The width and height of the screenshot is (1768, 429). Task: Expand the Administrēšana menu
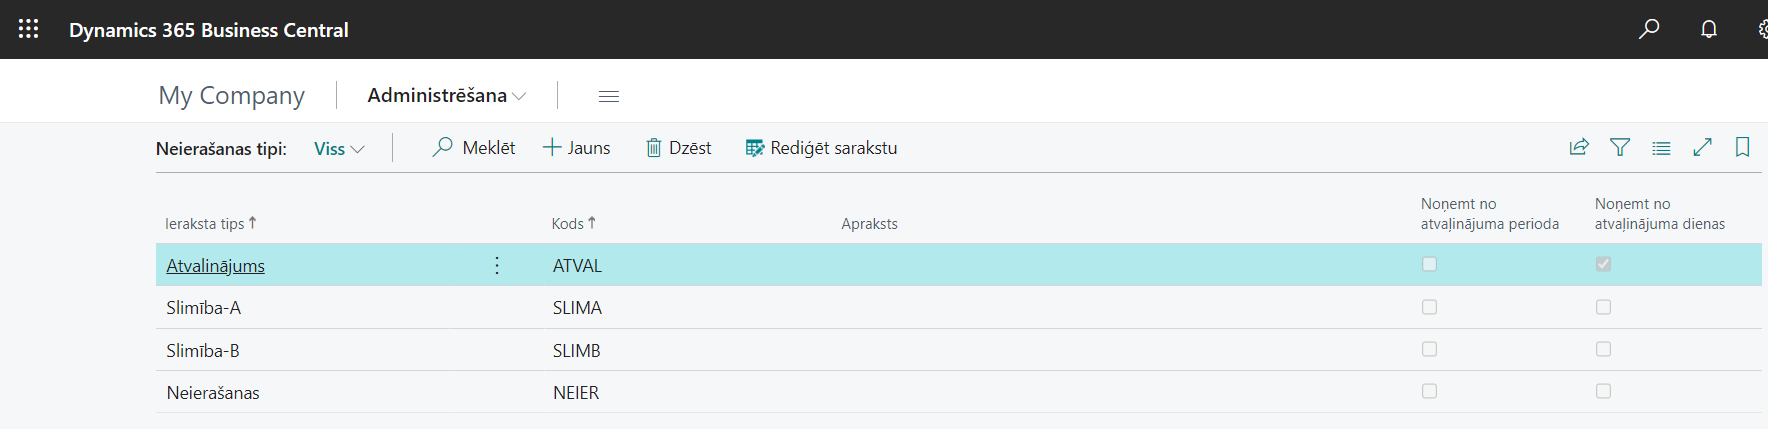(x=446, y=96)
